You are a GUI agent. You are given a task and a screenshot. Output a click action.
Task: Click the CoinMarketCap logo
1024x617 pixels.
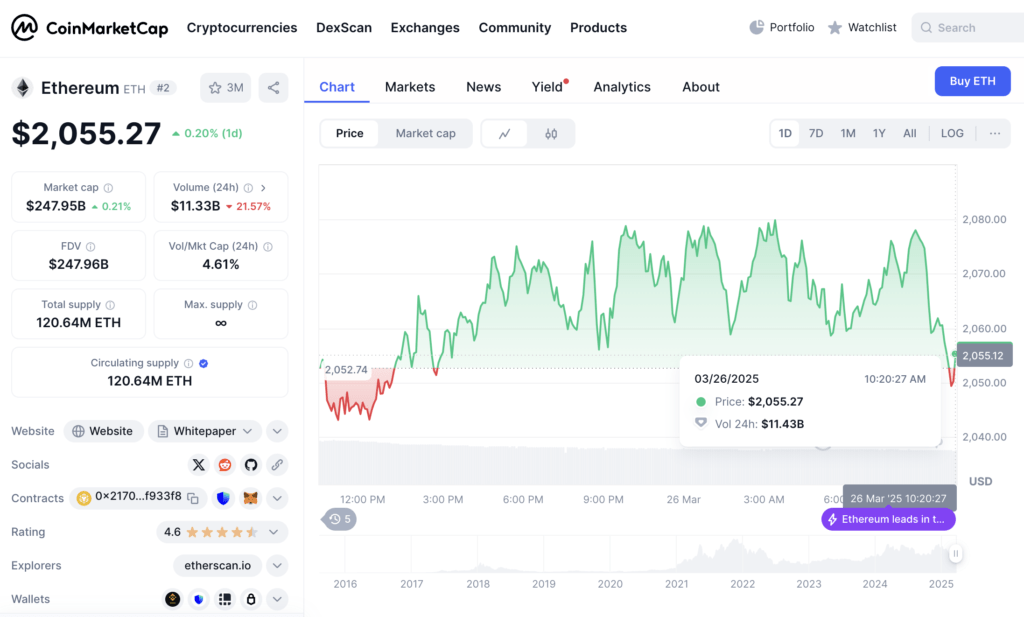89,27
